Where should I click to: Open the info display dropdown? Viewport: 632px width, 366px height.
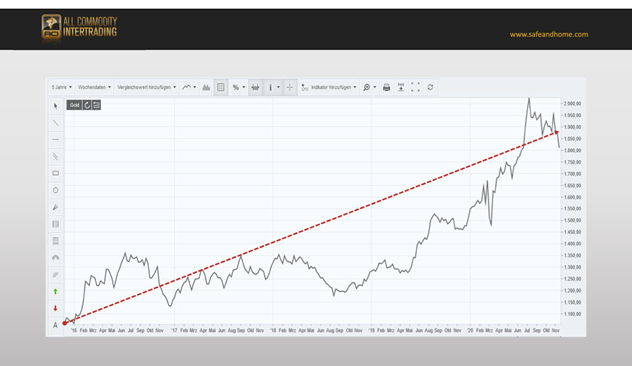coord(273,87)
